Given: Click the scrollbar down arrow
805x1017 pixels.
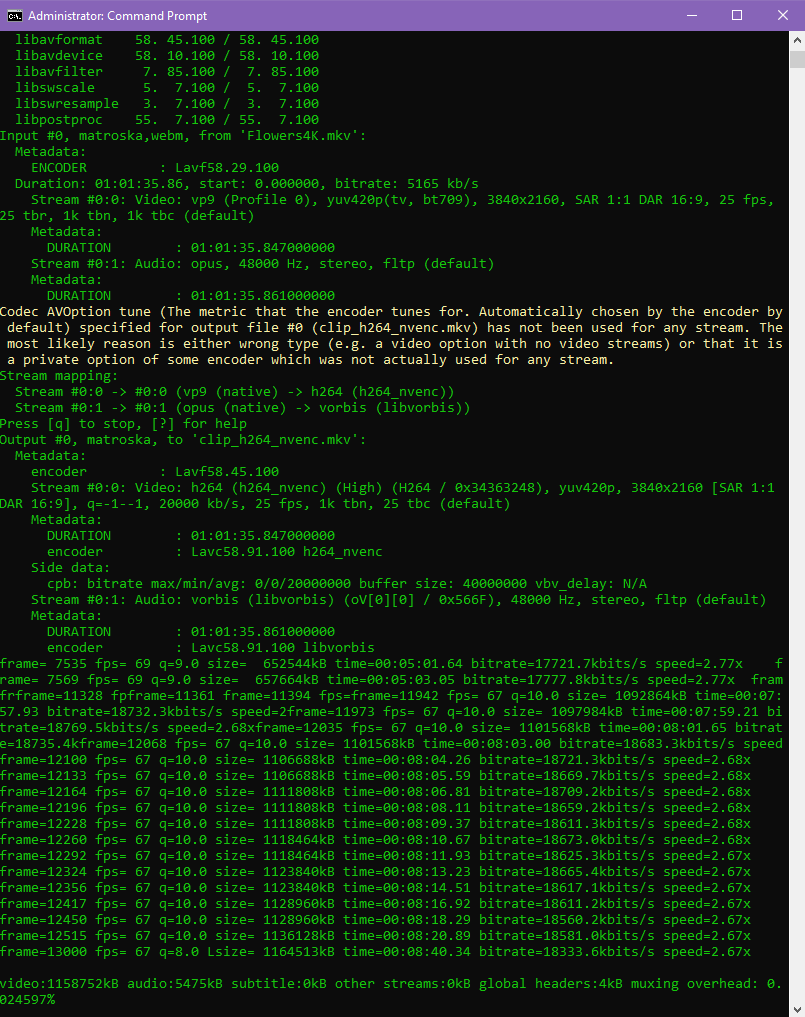Looking at the screenshot, I should [x=796, y=1008].
